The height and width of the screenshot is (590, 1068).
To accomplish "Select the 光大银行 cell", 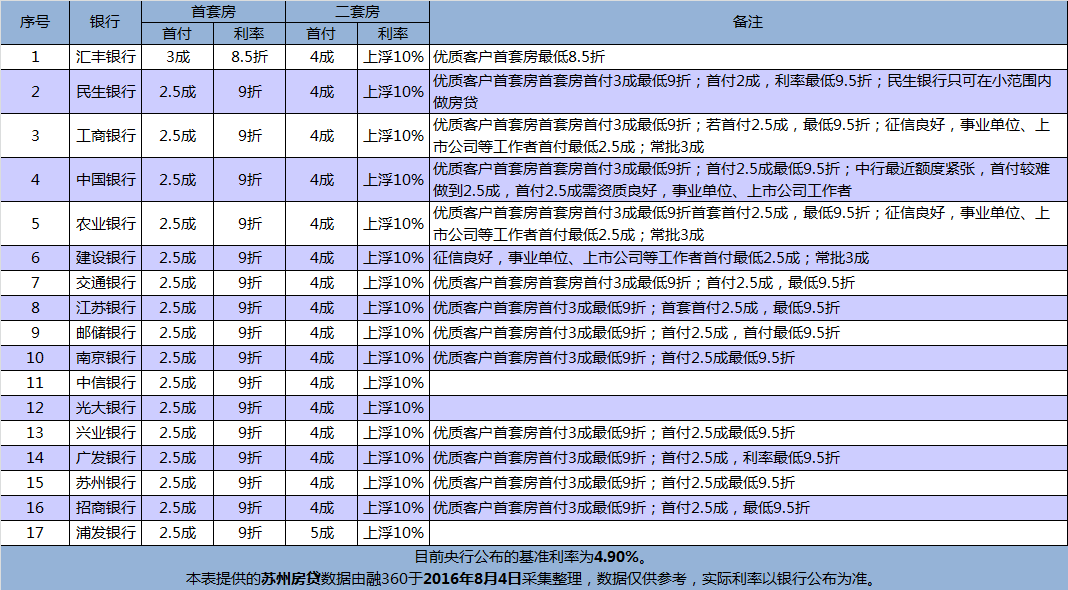I will point(106,407).
